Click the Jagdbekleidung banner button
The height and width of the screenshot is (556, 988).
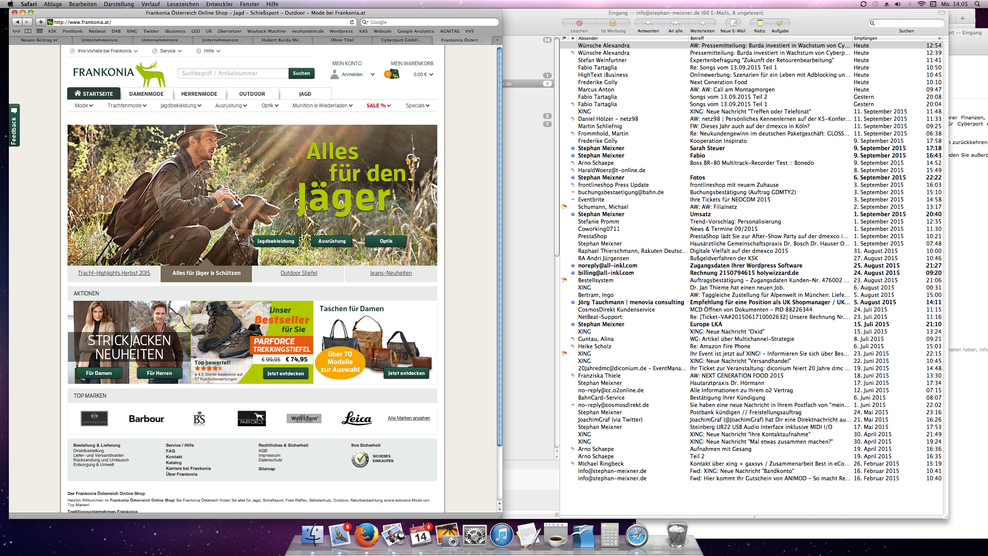(276, 241)
